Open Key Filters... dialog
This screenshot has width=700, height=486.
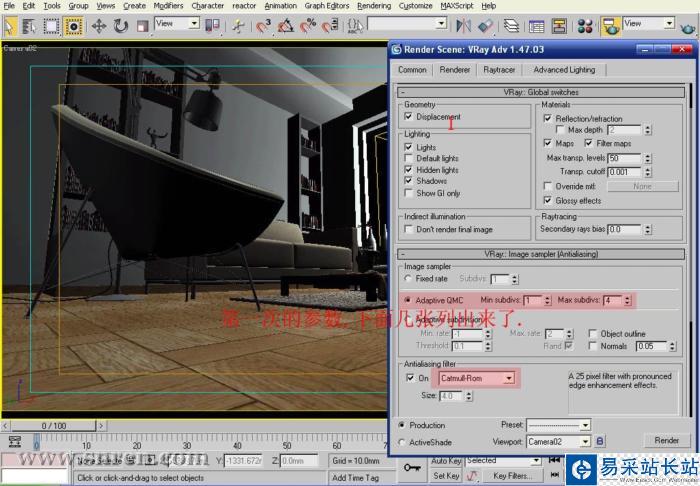[512, 476]
